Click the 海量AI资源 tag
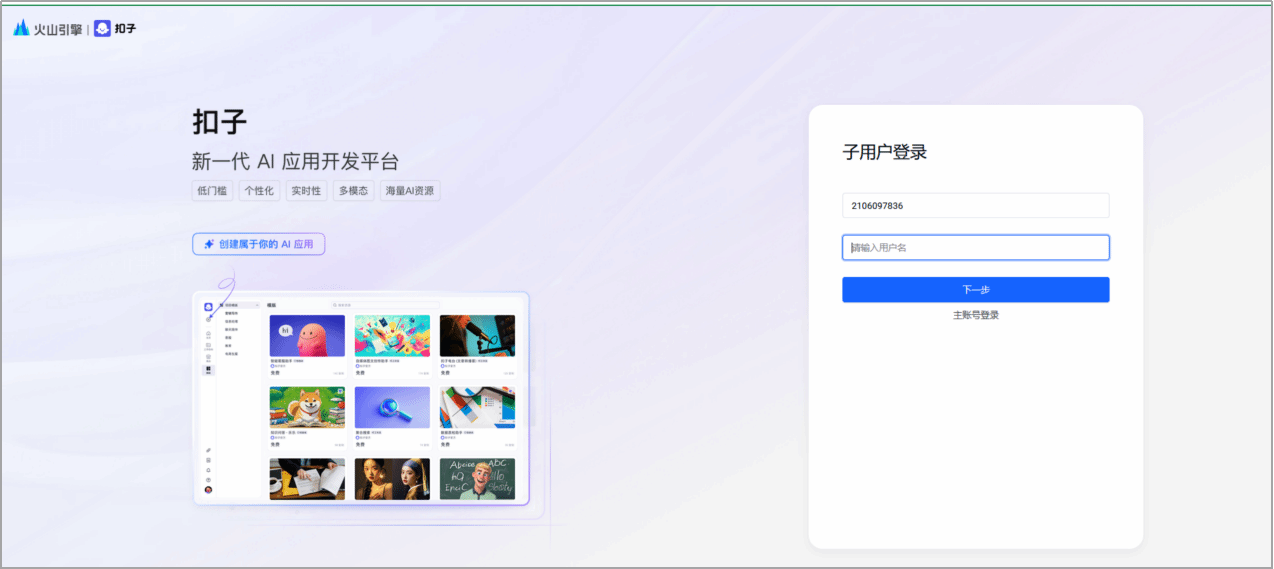The height and width of the screenshot is (569, 1274). tap(410, 191)
